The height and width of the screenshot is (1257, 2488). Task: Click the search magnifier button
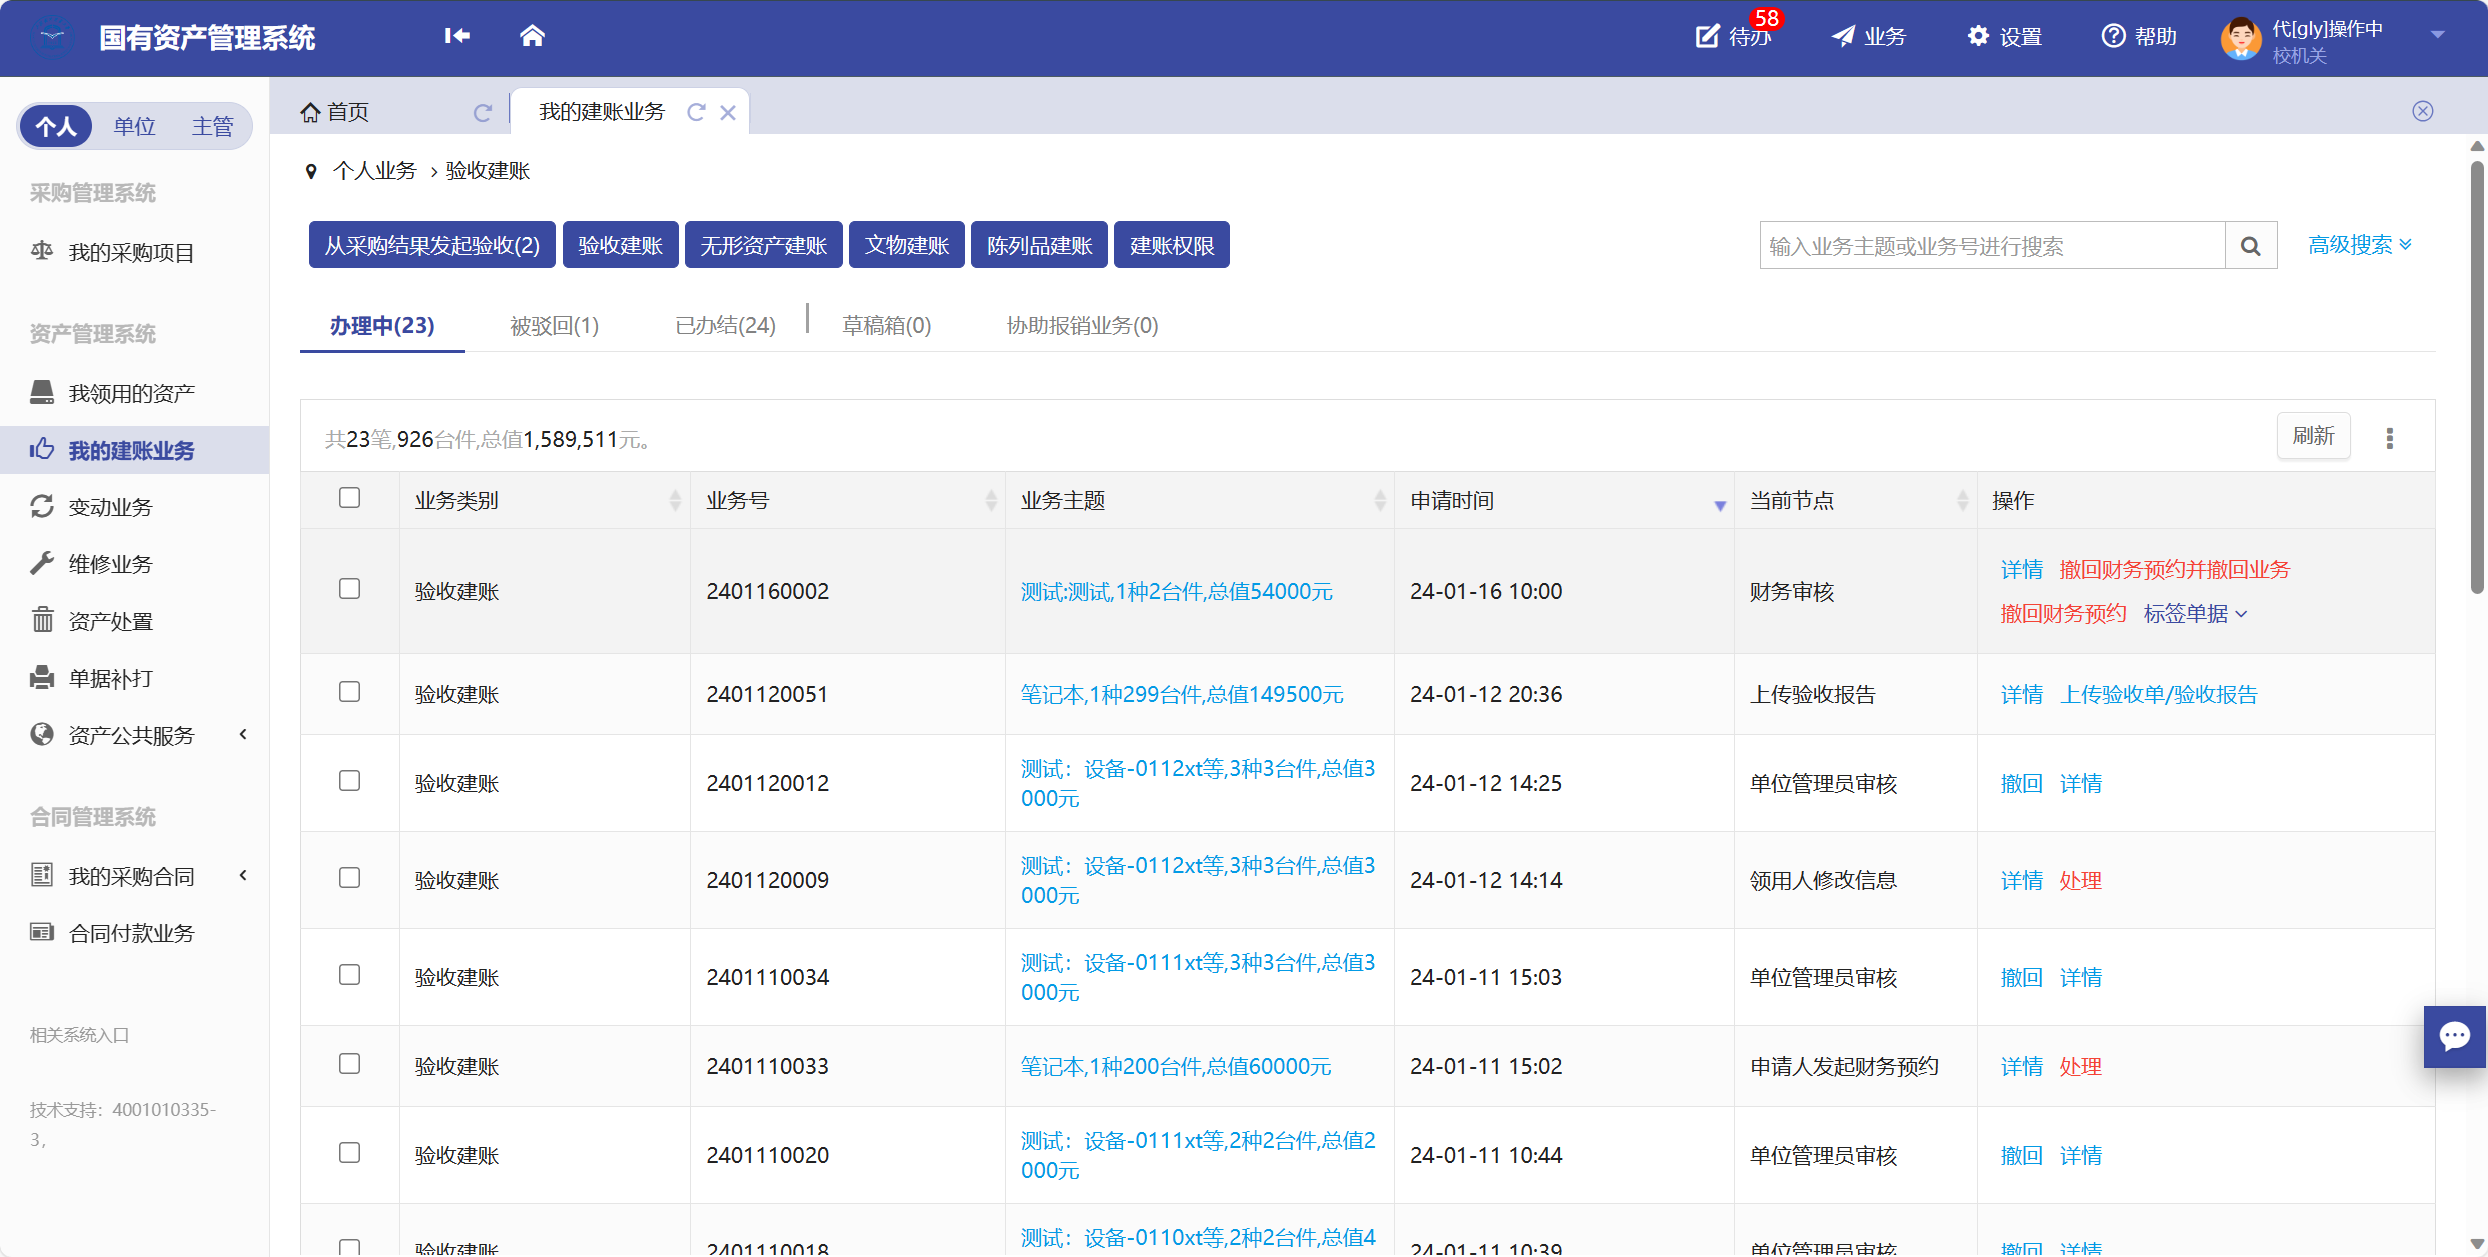tap(2250, 246)
